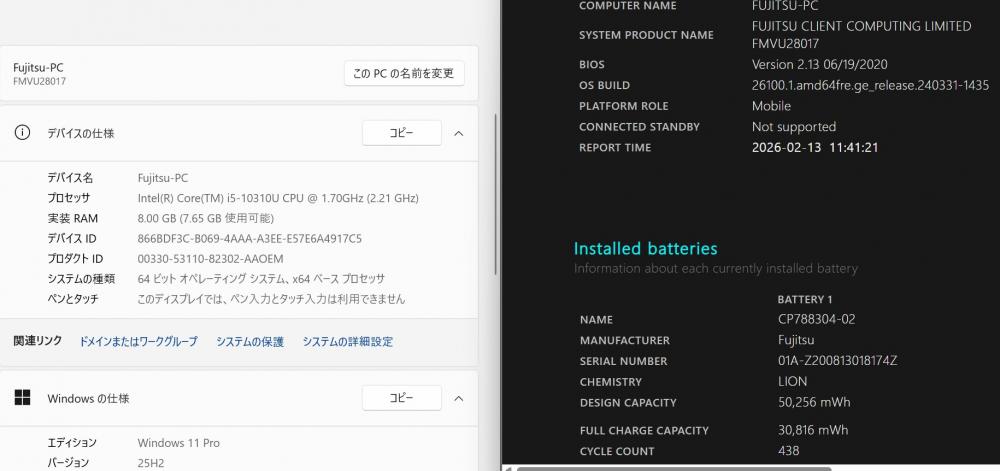Screen dimensions: 1000x471
Task: Select the device ID 866BDF3C value
Action: coord(250,239)
